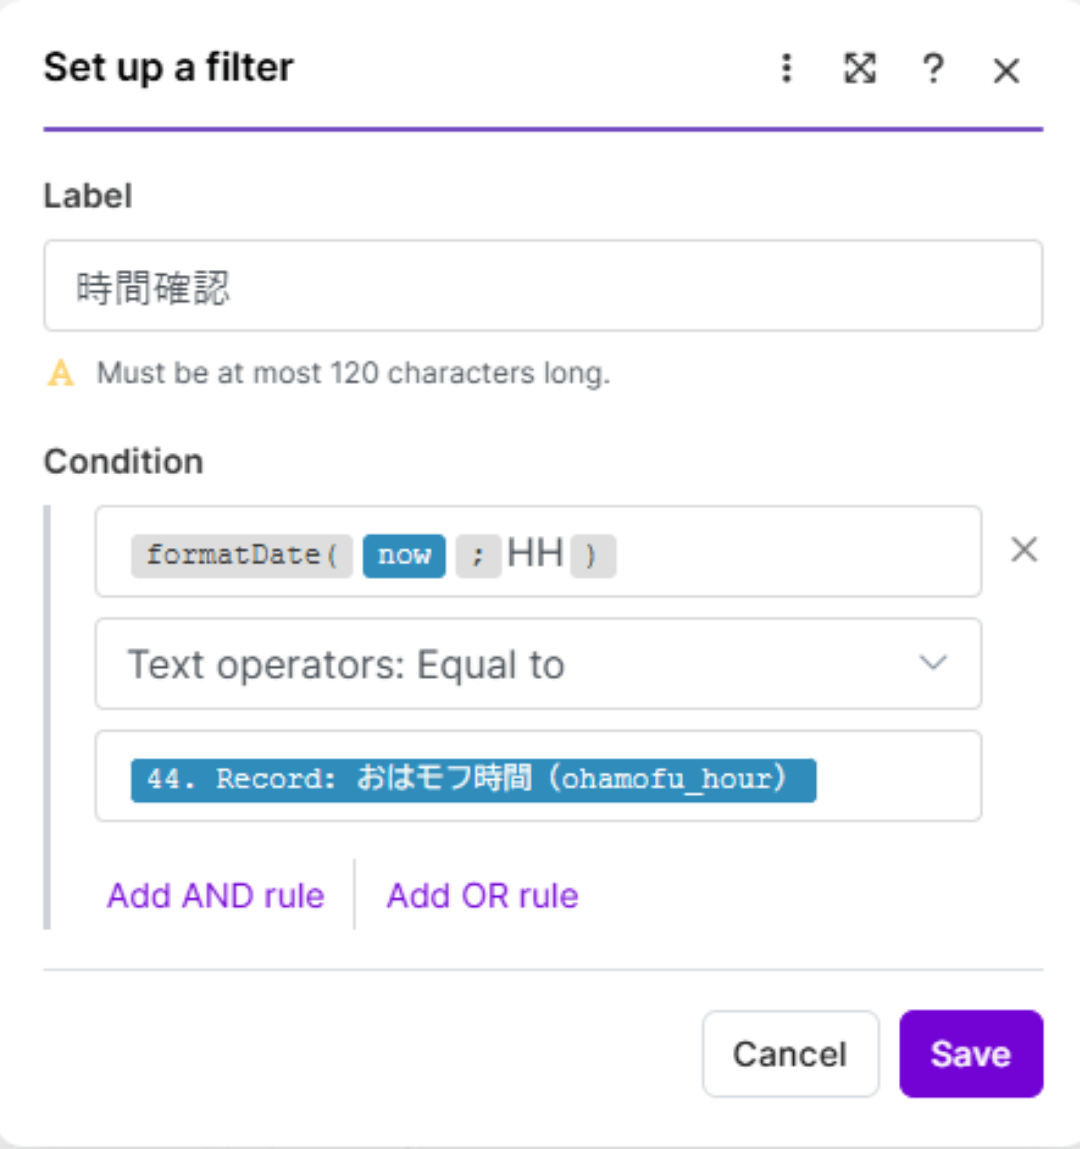Expand the operator list via chevron arrow
This screenshot has width=1080, height=1149.
point(932,663)
